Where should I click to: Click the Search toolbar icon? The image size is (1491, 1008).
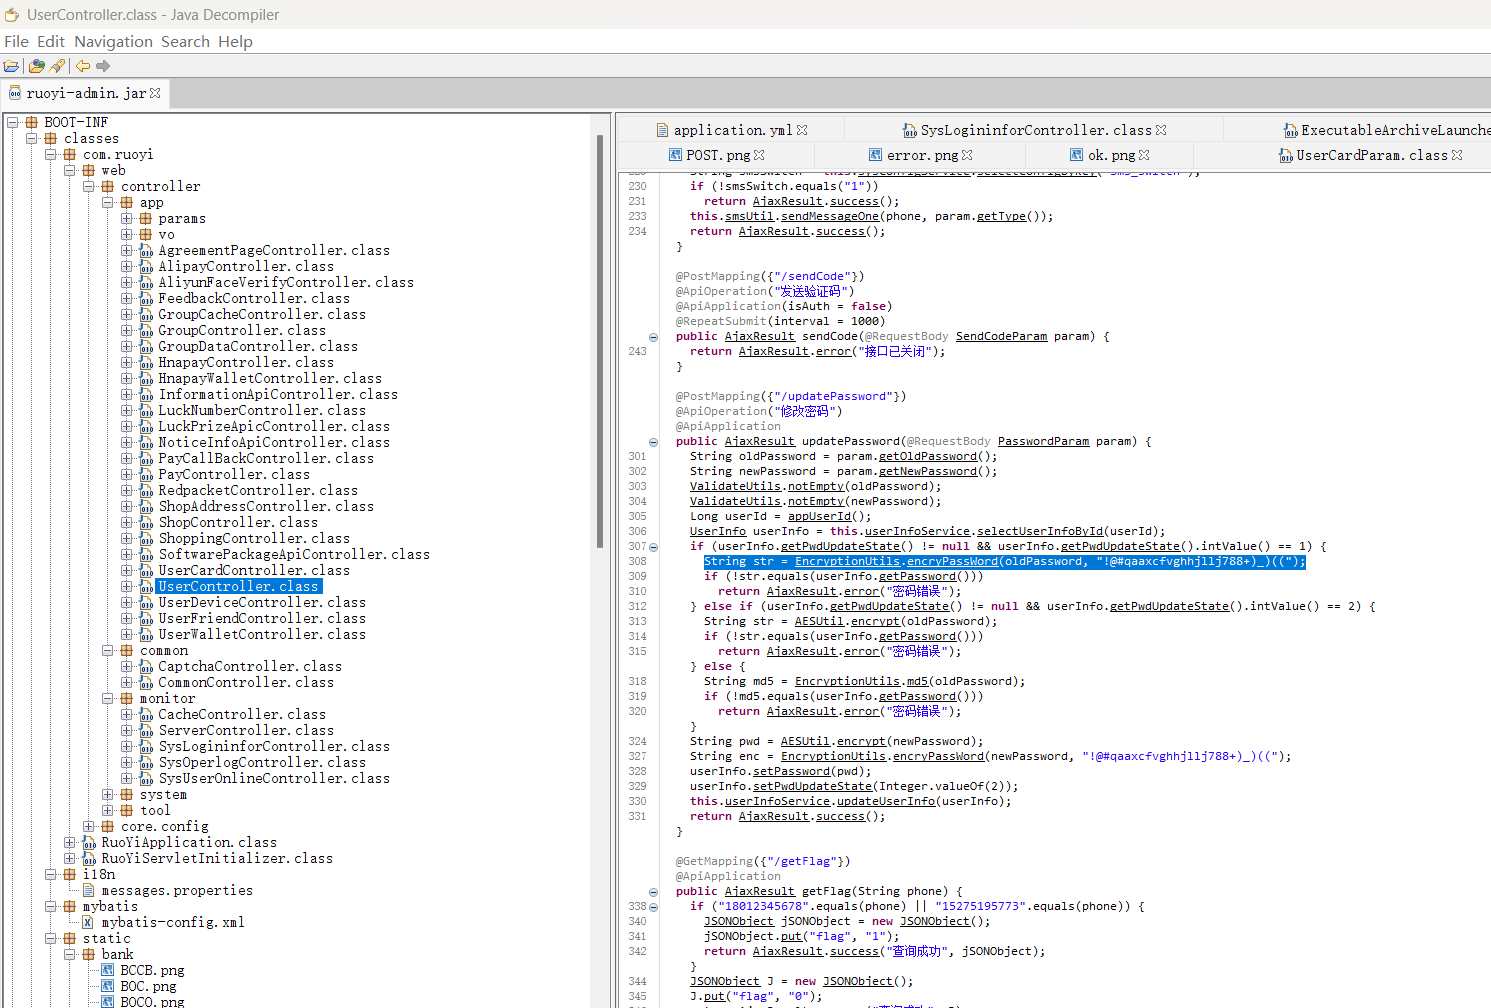(x=57, y=66)
